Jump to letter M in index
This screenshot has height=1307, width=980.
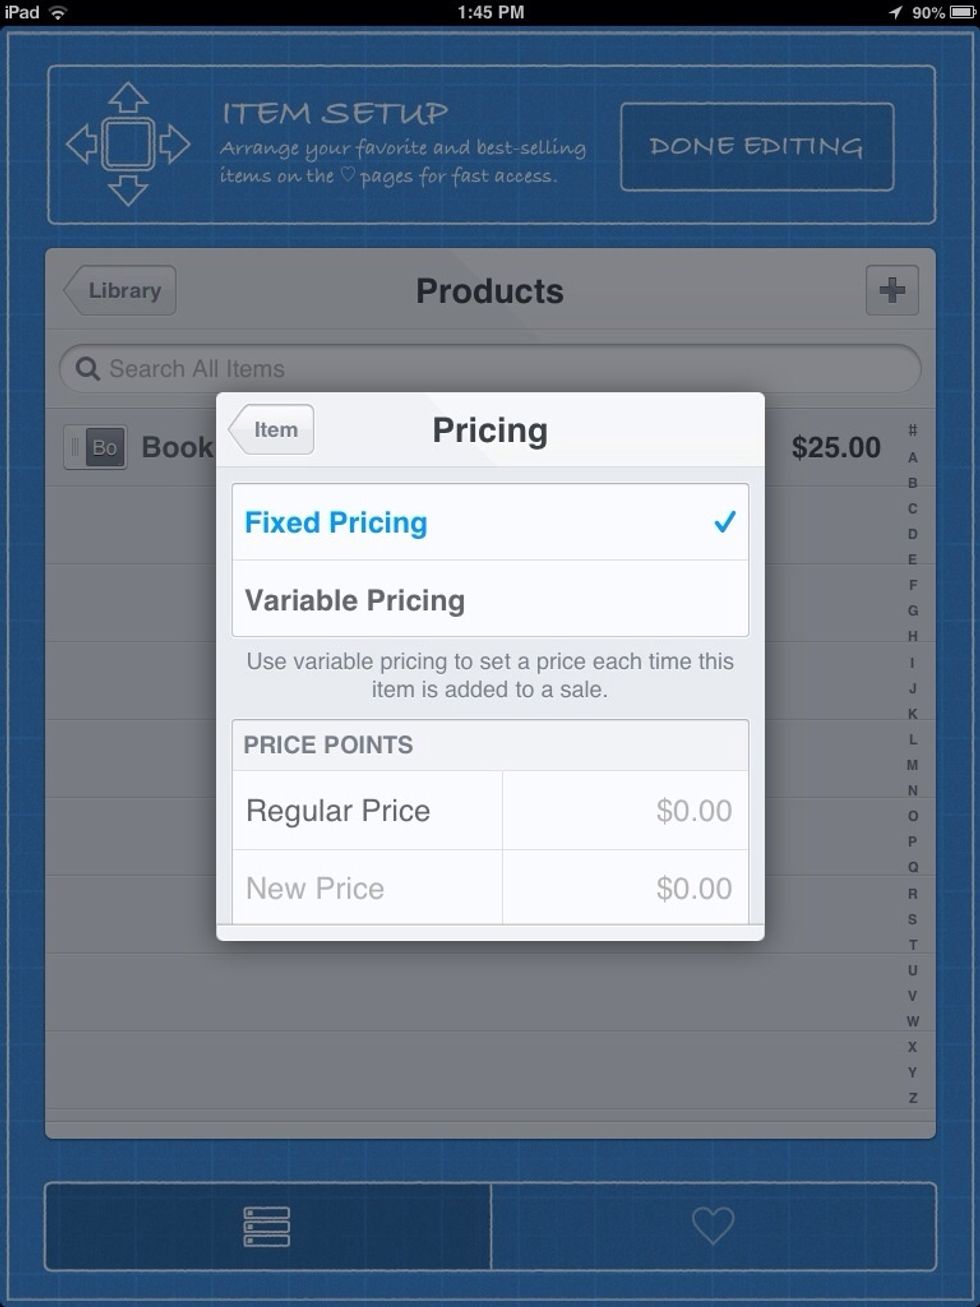tap(912, 765)
